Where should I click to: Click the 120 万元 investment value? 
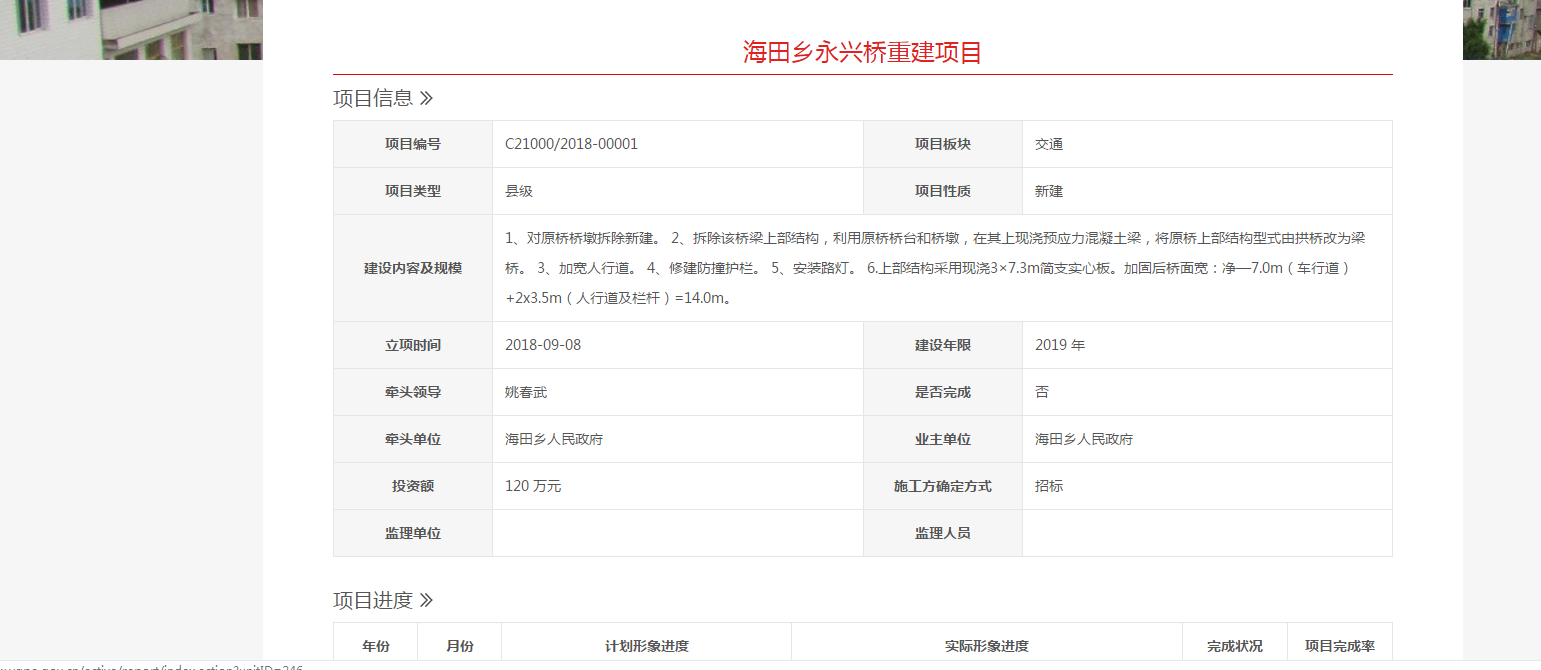[x=533, y=486]
